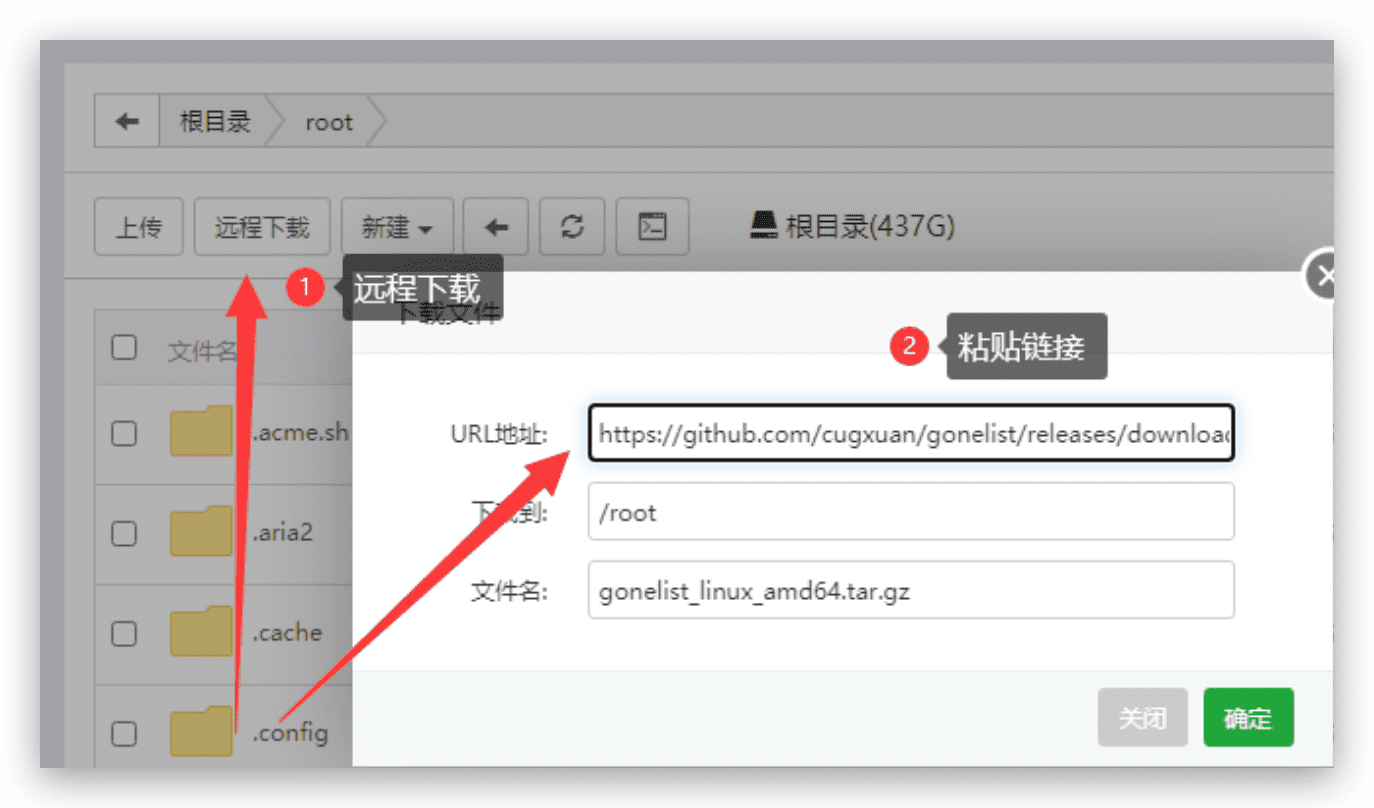Check the box for the .acme.sh folder
The height and width of the screenshot is (808, 1374).
click(124, 433)
